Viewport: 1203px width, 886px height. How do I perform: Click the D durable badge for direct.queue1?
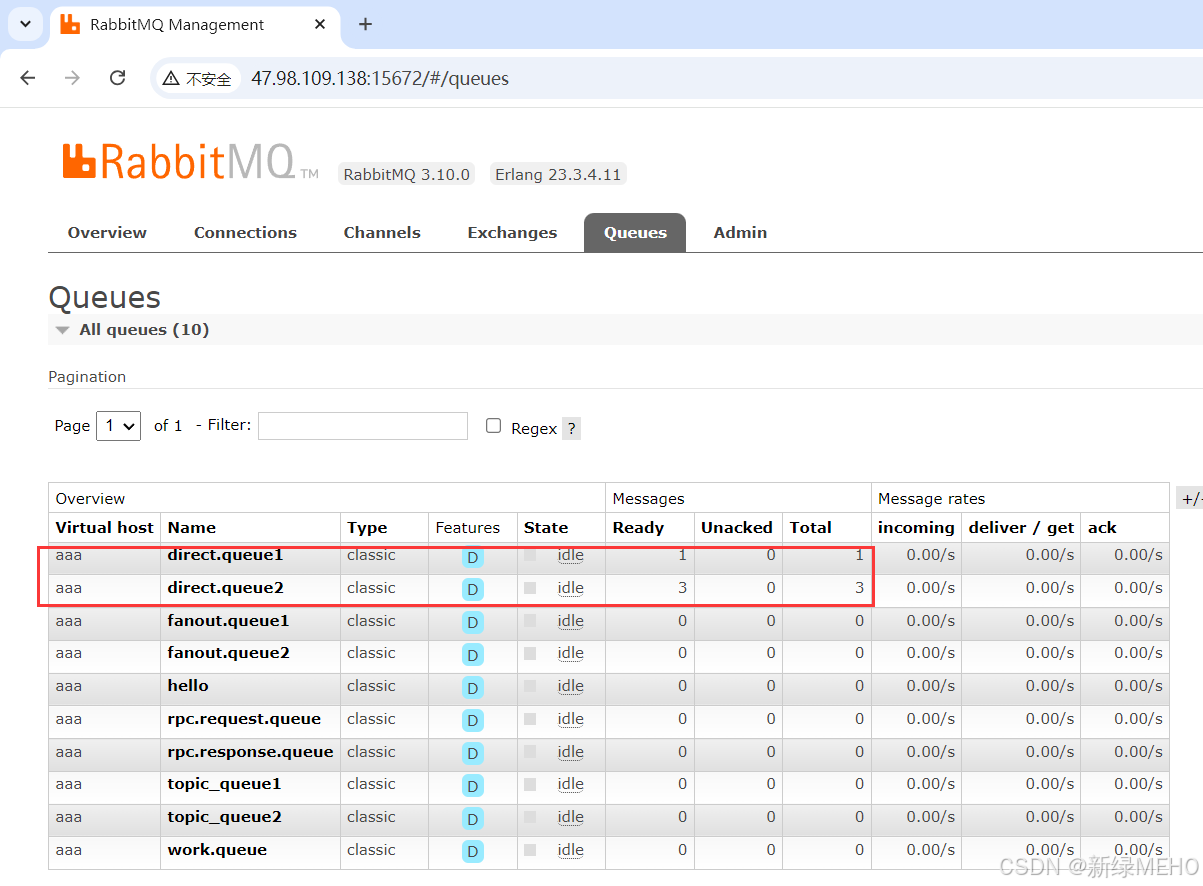(x=472, y=557)
